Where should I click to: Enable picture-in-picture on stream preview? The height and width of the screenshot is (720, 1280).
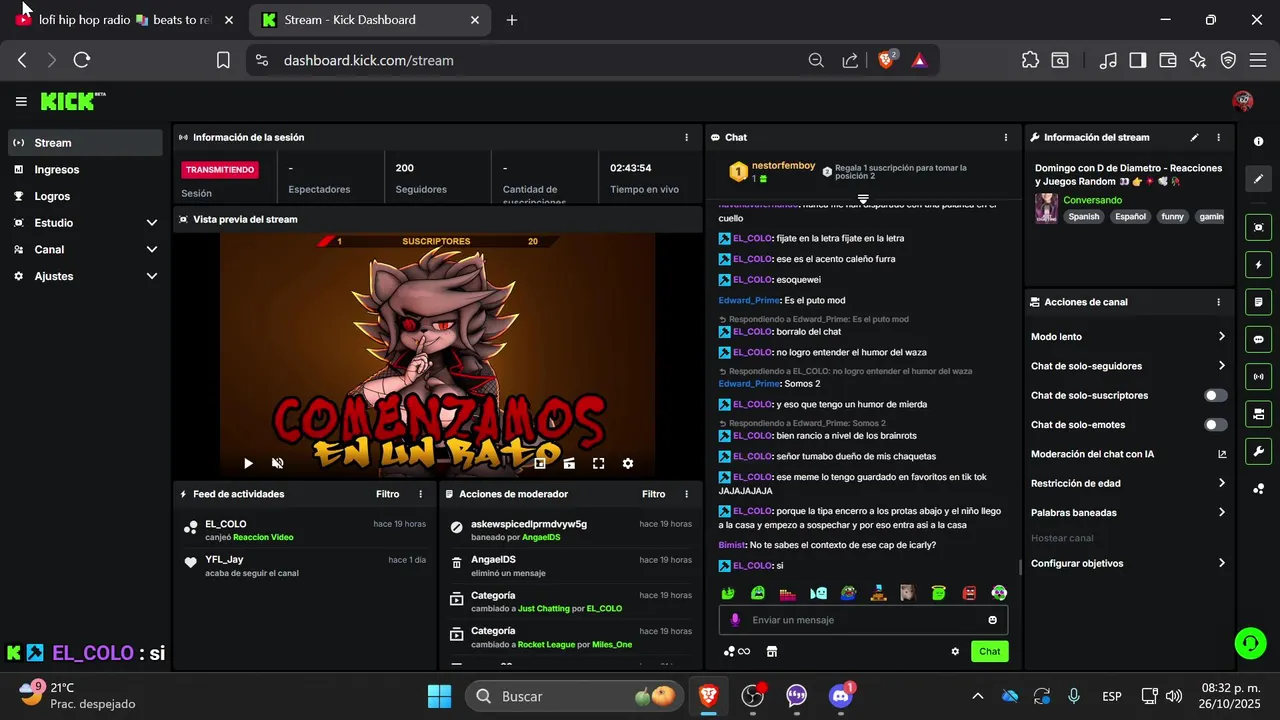540,463
